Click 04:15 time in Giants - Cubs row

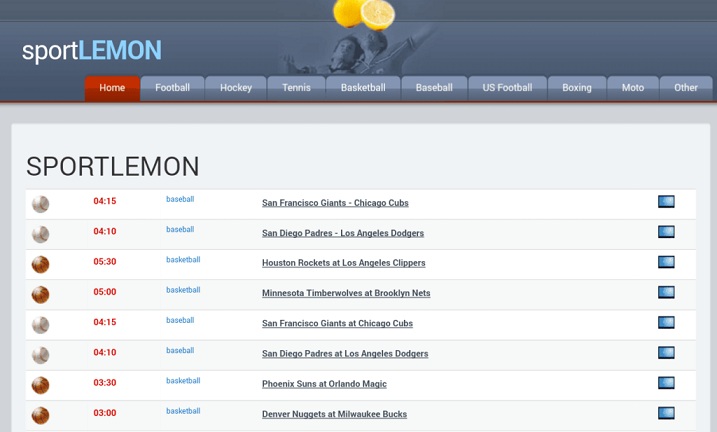105,201
